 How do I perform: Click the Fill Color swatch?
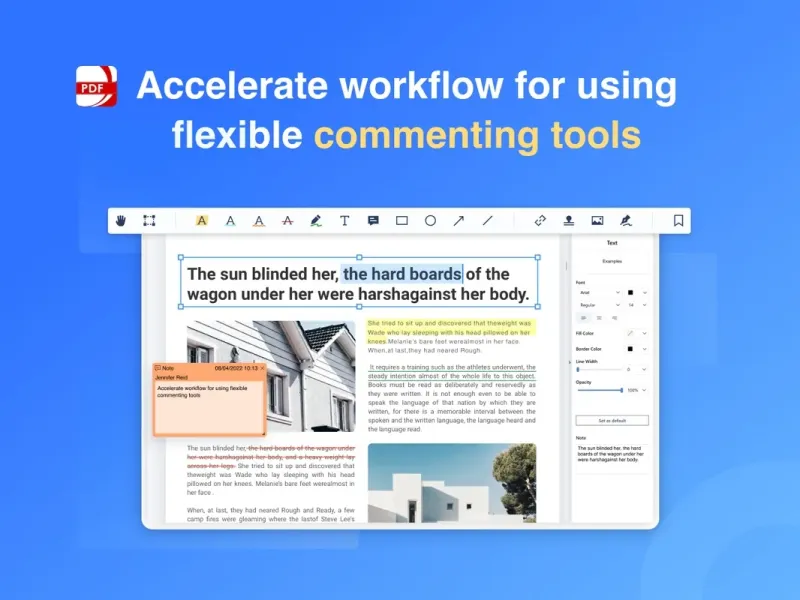coord(631,333)
